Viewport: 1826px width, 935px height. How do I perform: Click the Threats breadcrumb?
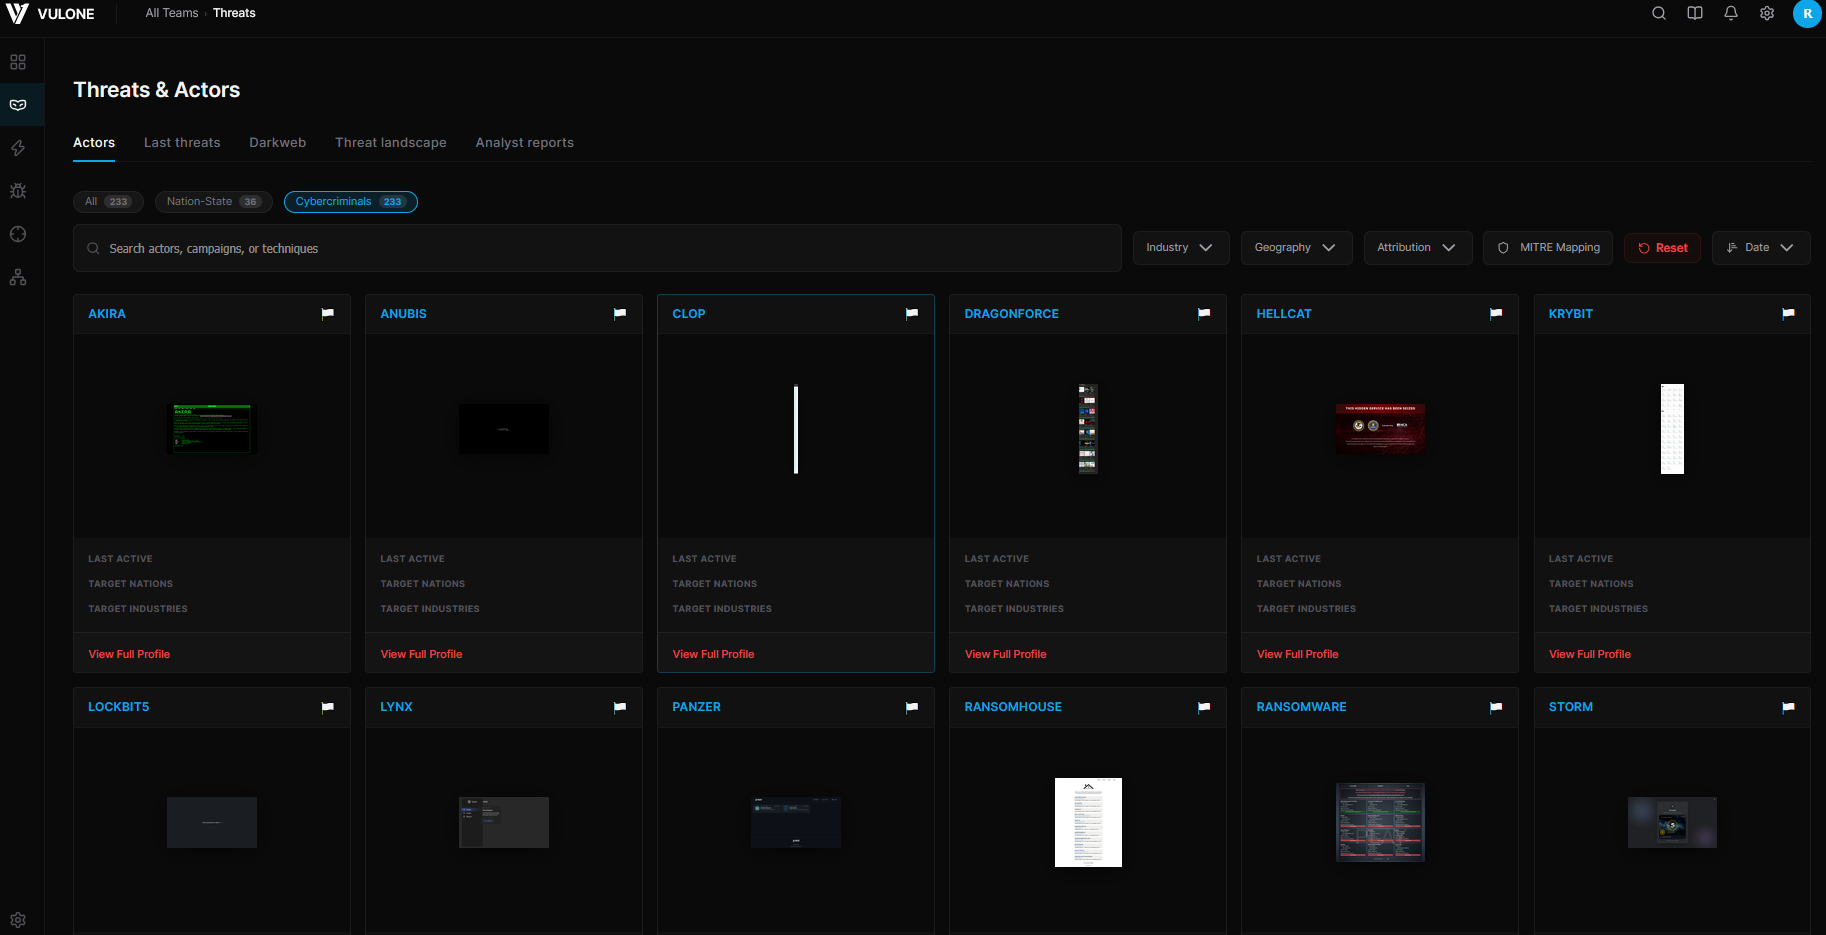pos(234,13)
